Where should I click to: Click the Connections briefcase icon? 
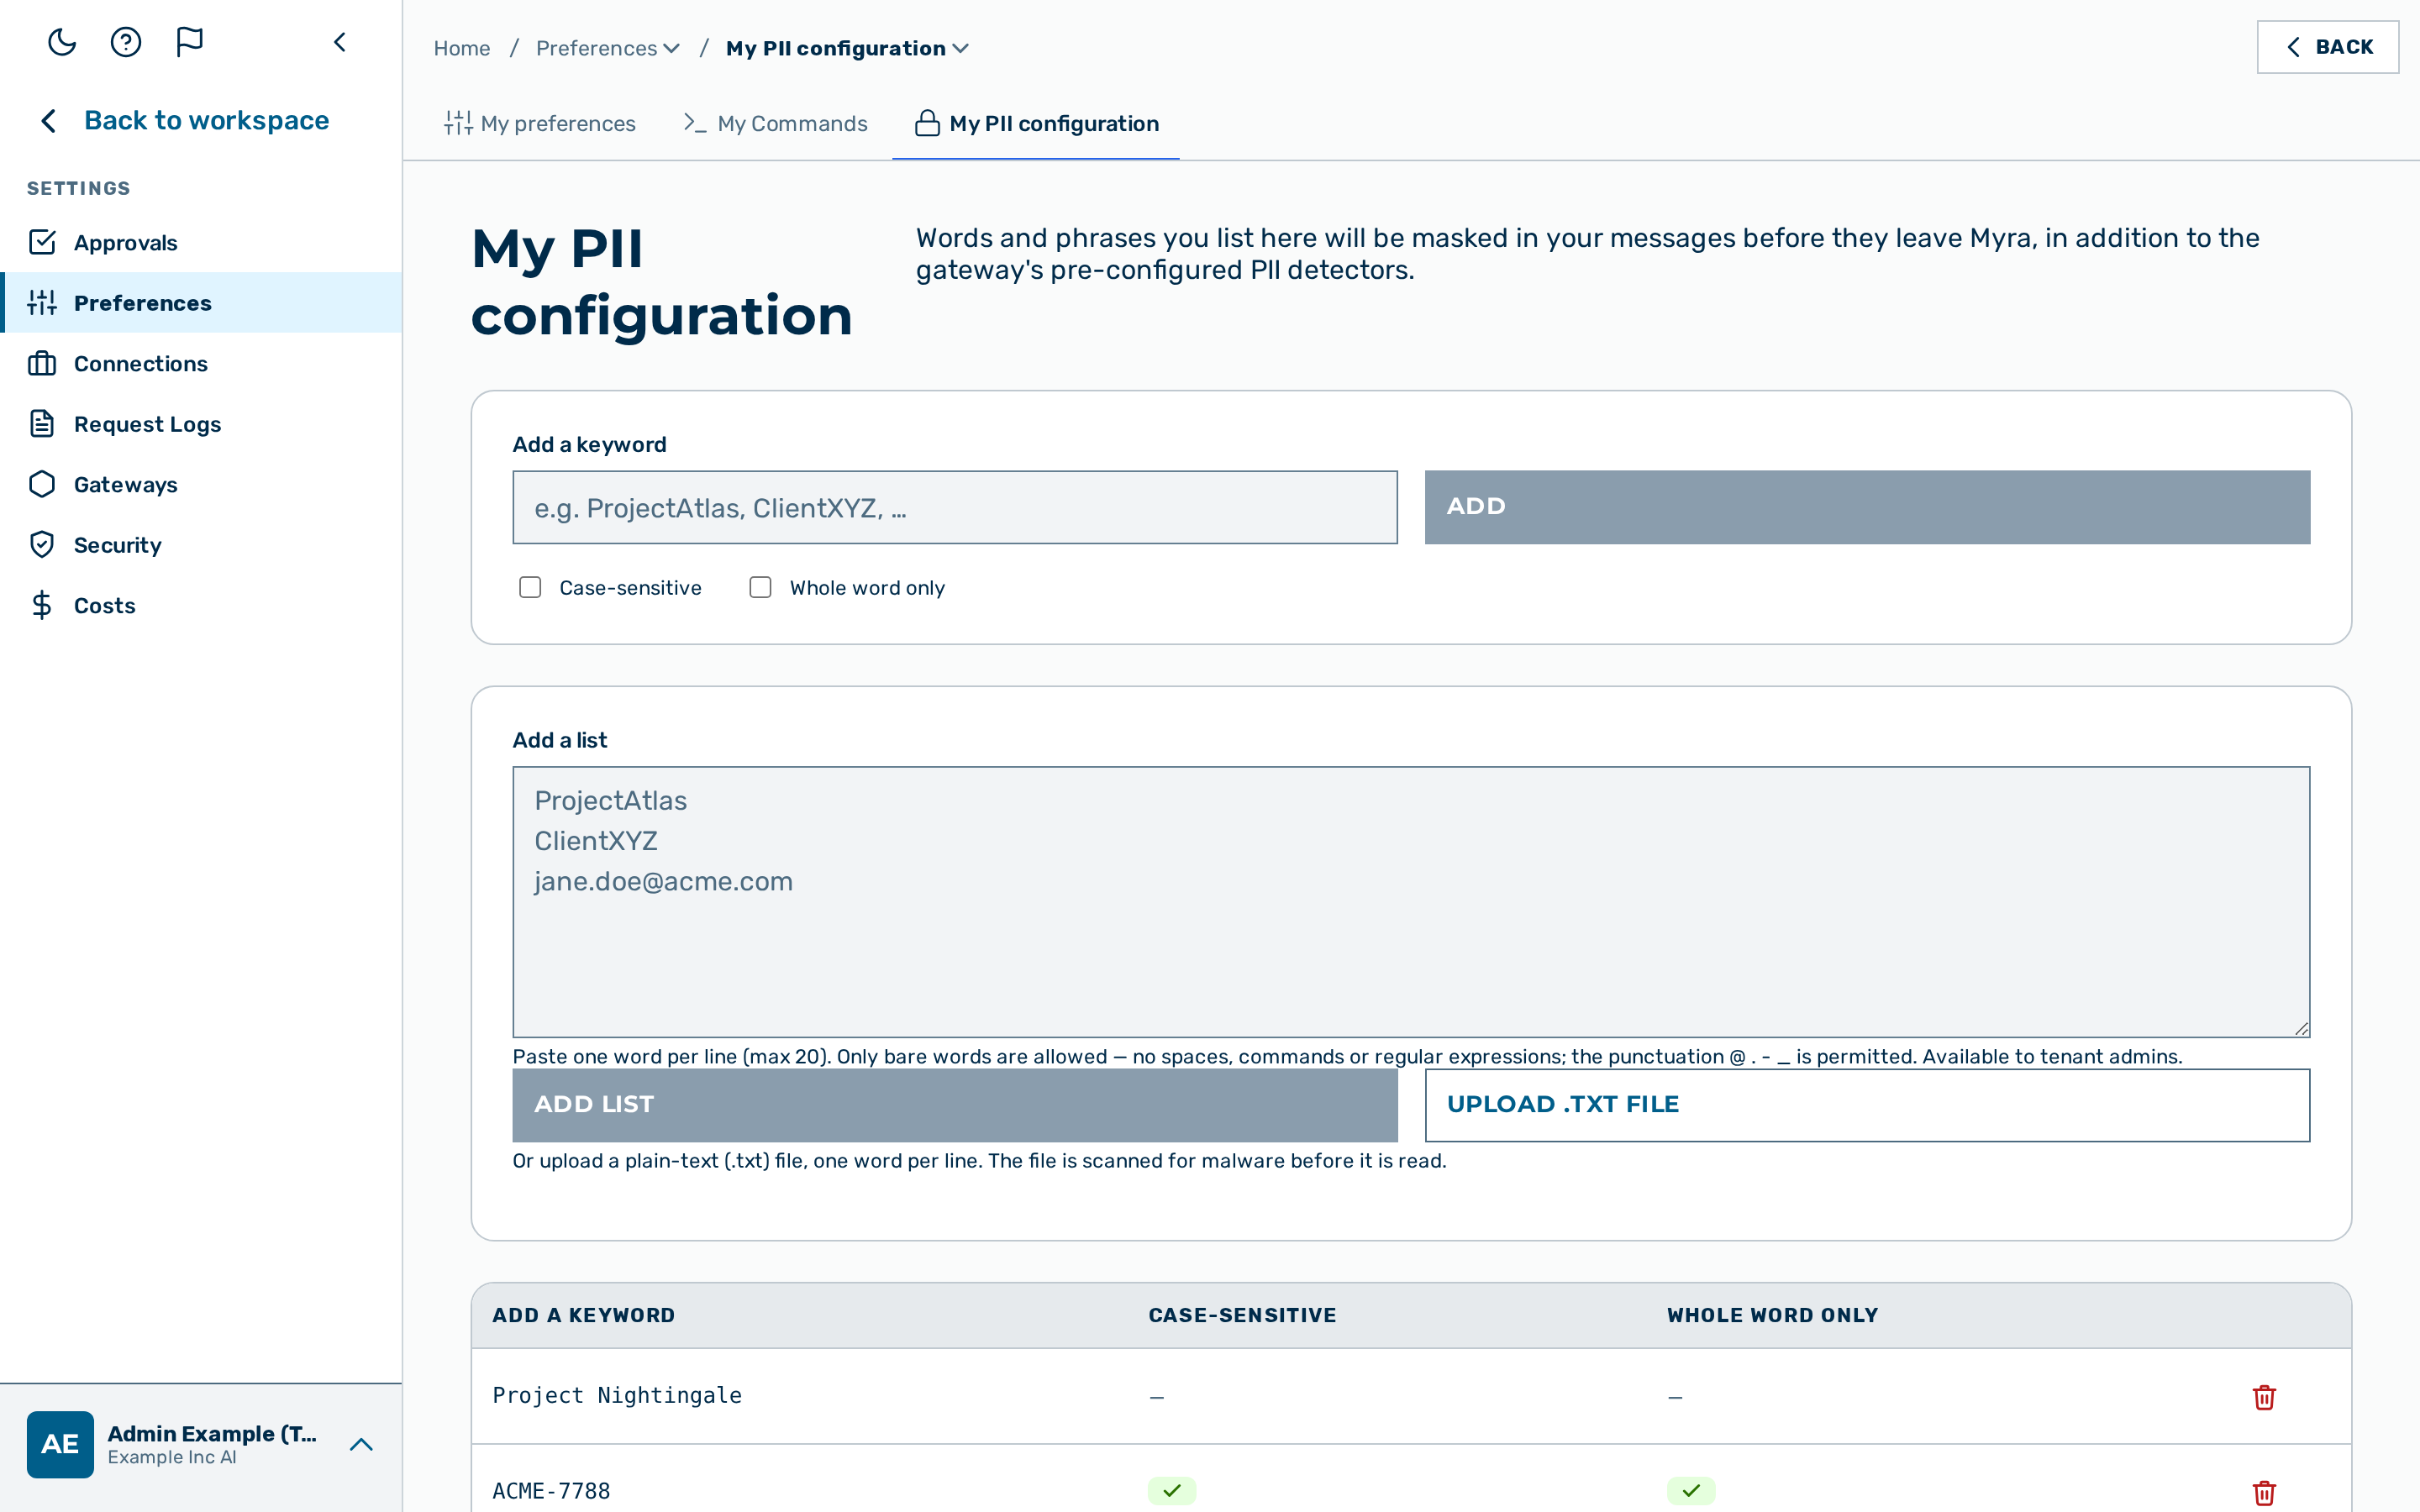tap(42, 363)
